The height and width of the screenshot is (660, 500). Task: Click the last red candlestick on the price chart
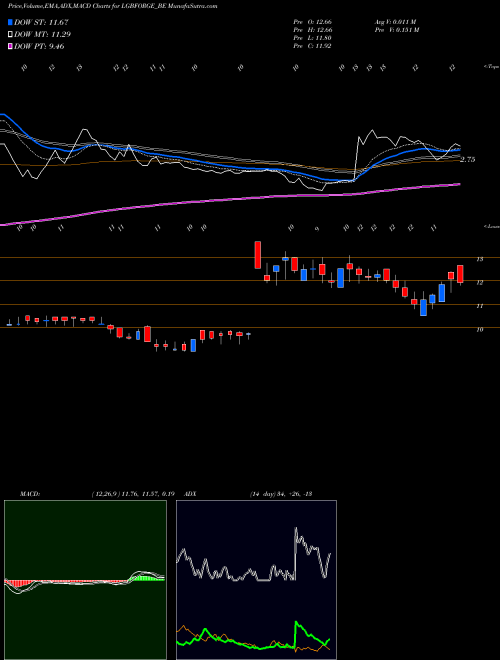pos(460,274)
